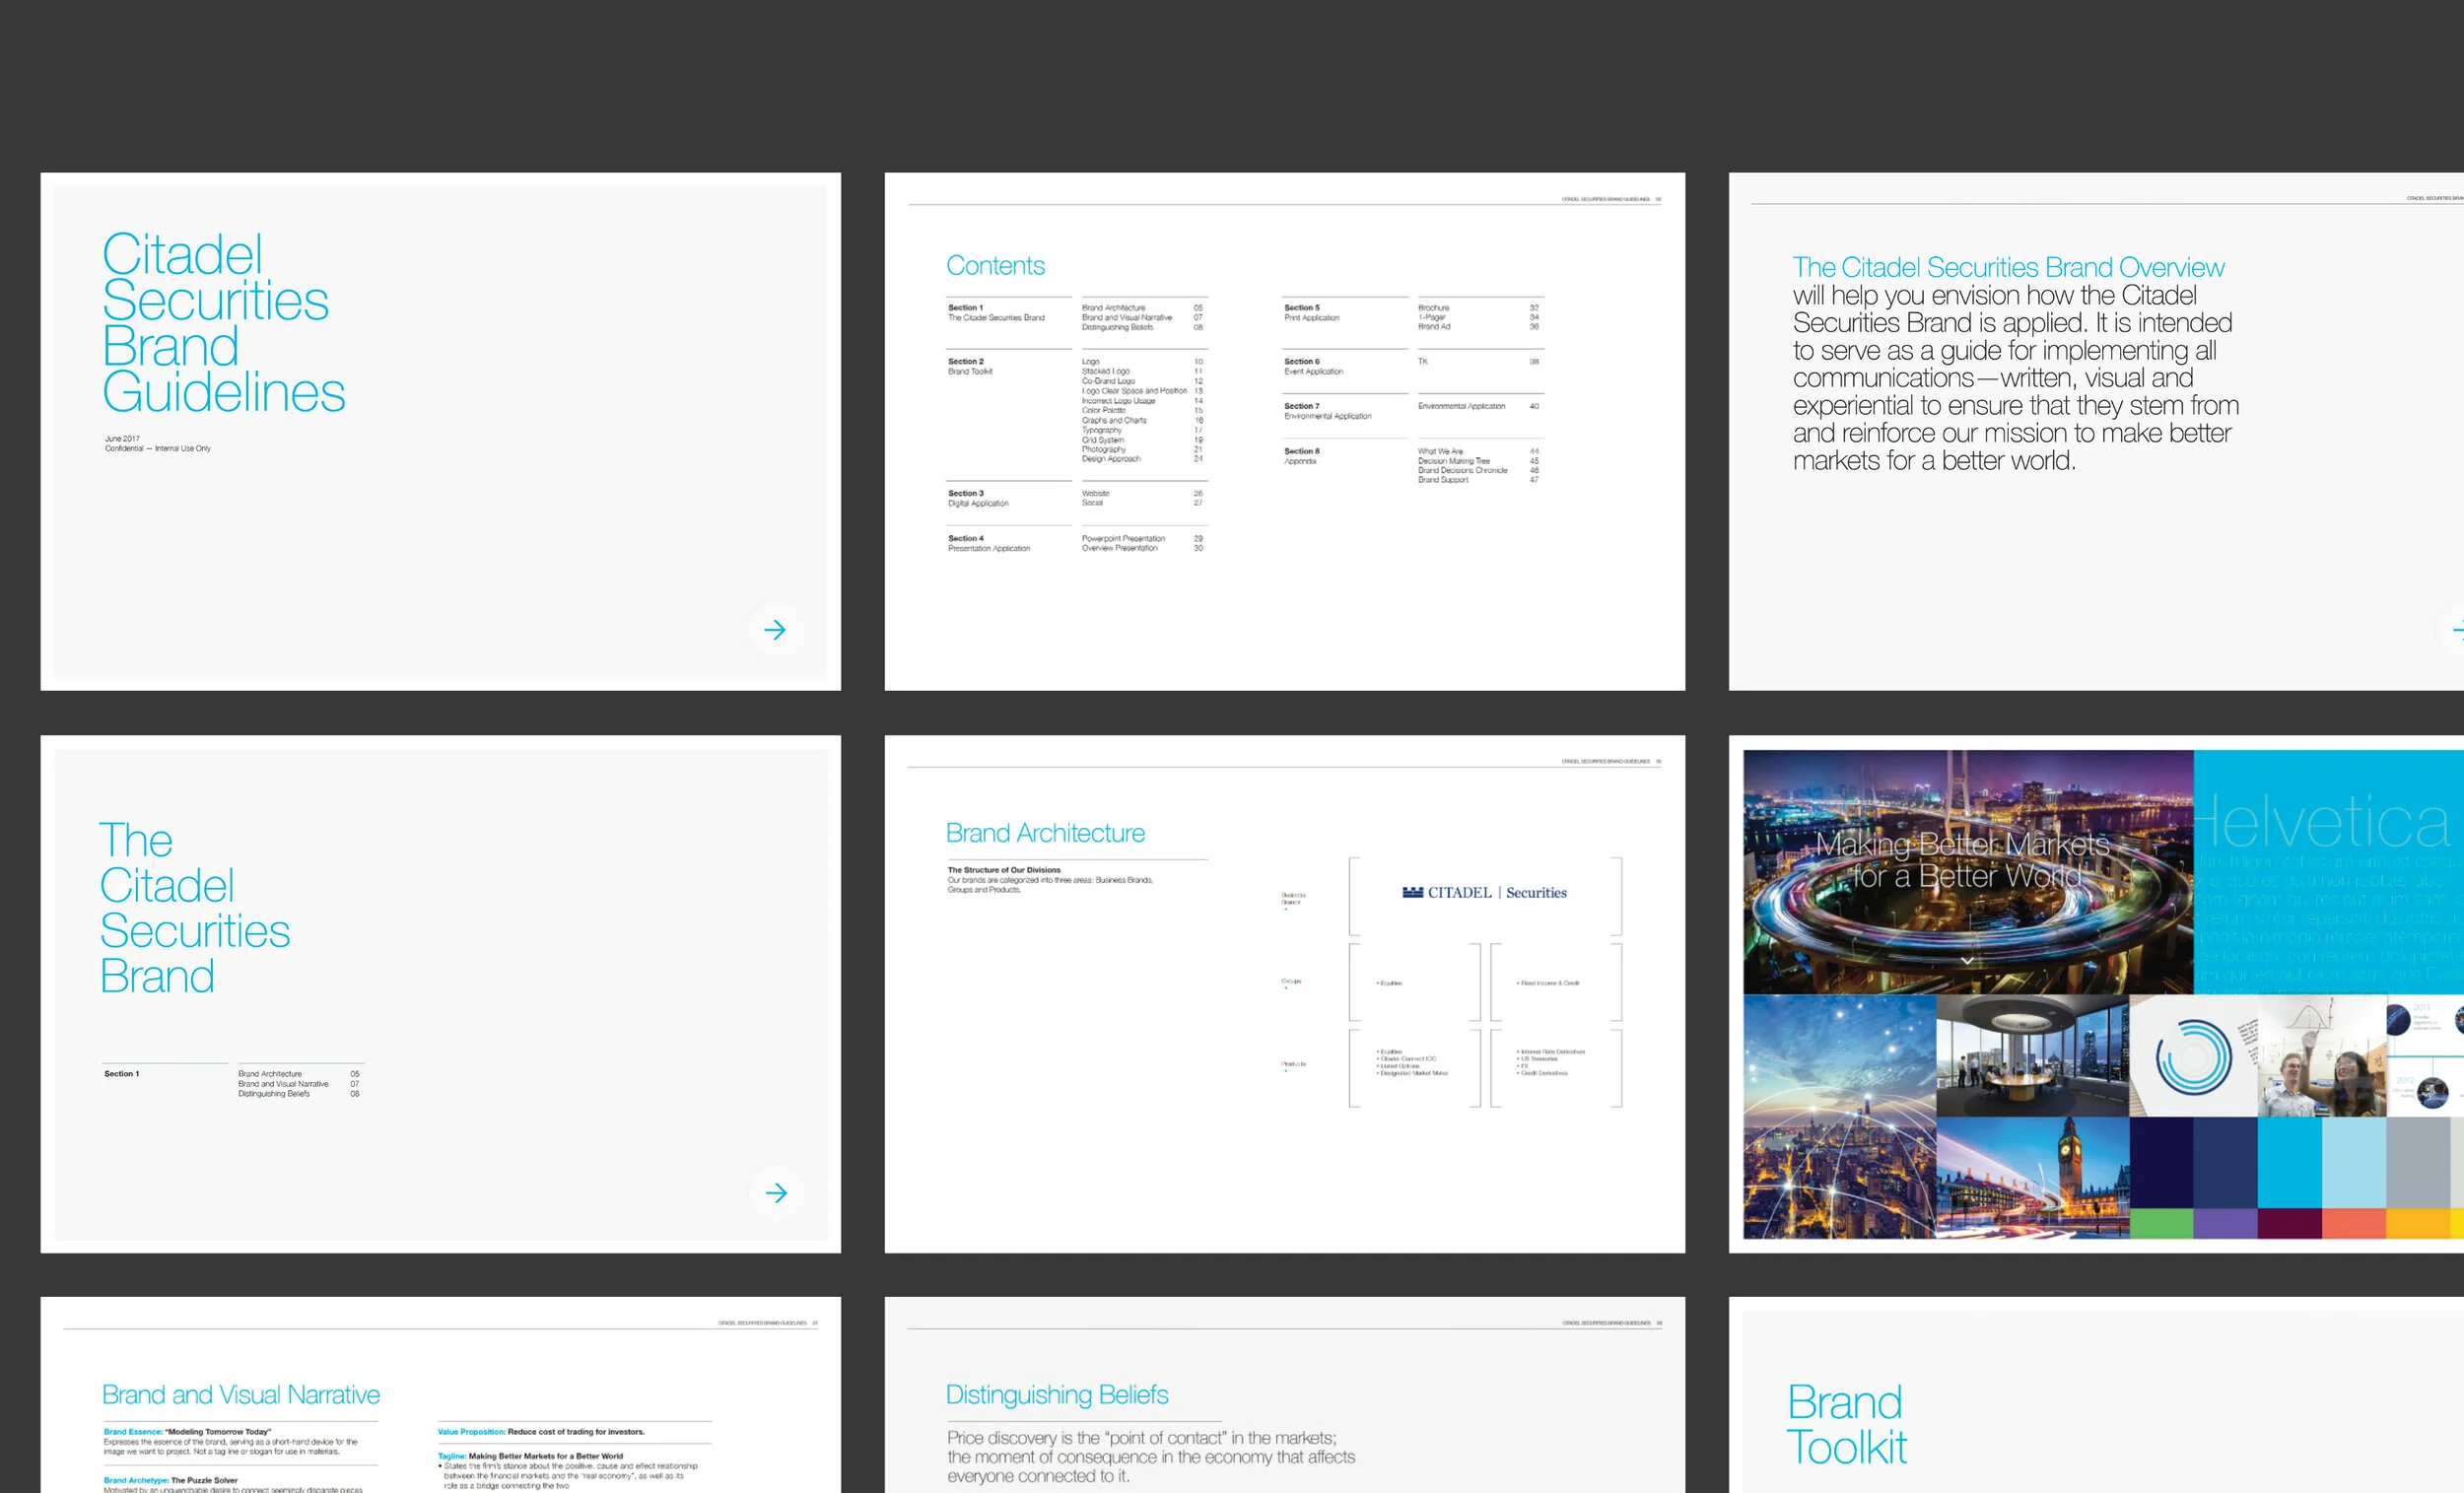Screen dimensions: 2464x1493
Task: Select the light blue color swatch
Action: click(2353, 1162)
